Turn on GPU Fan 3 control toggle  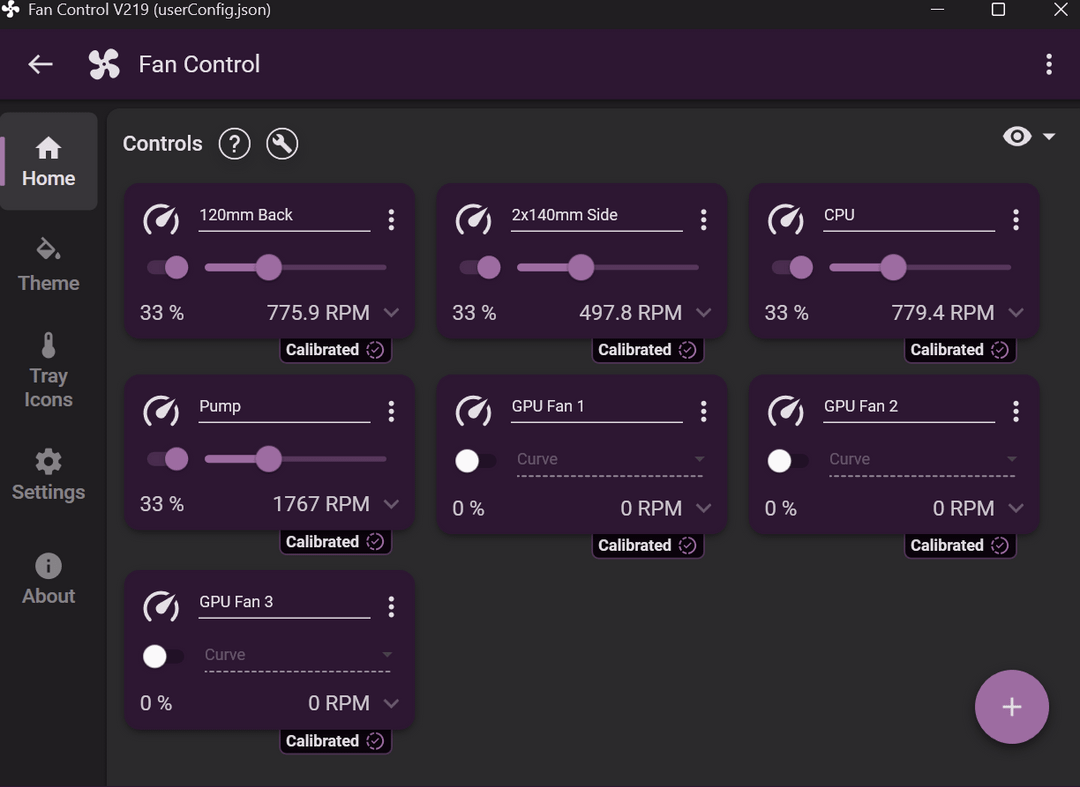(163, 656)
